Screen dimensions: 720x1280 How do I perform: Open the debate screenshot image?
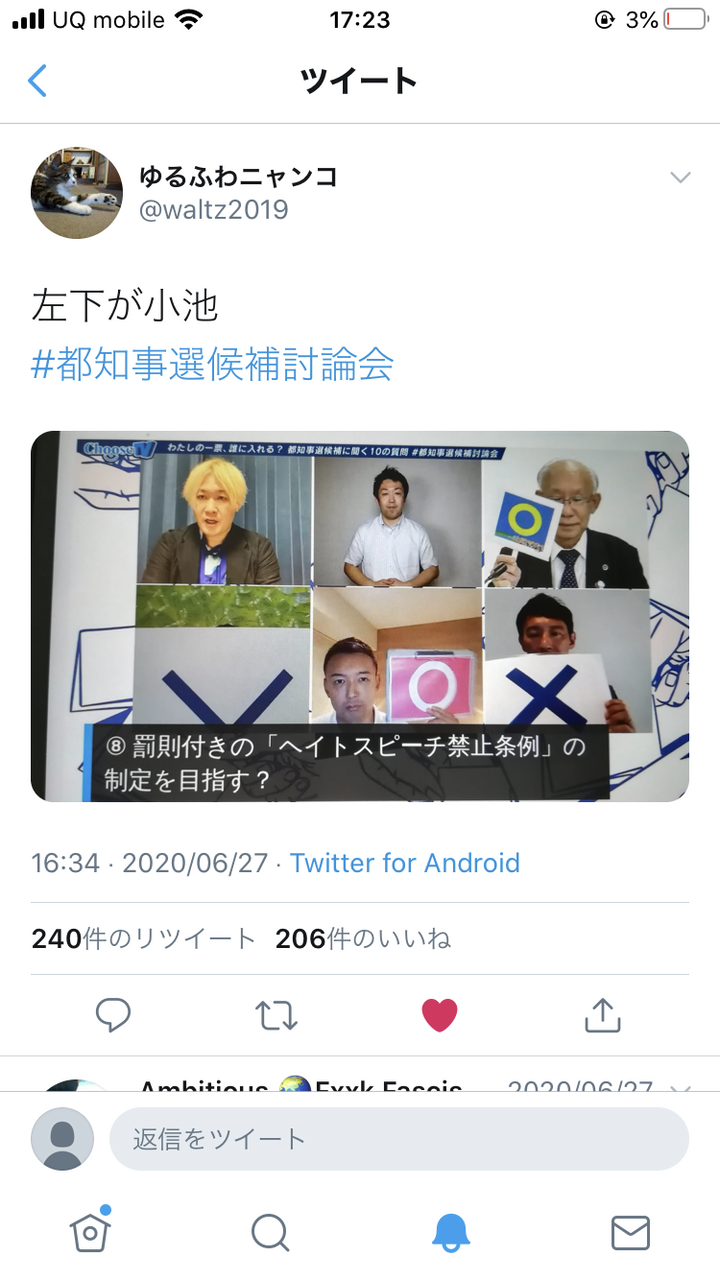pyautogui.click(x=360, y=616)
